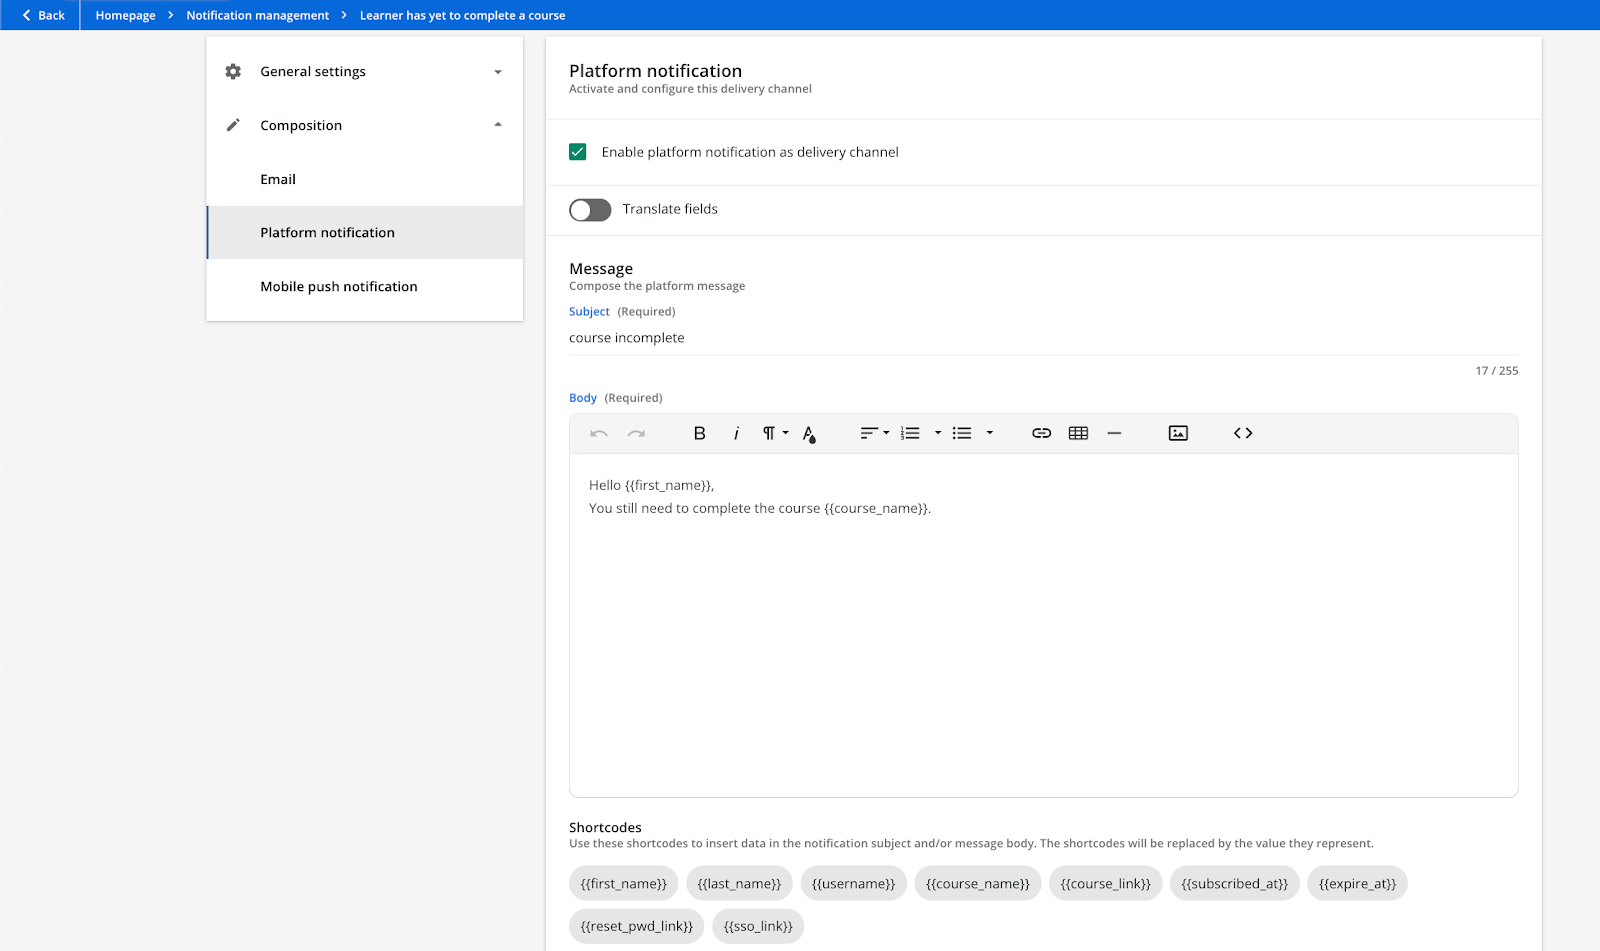Screen dimensions: 1600x951
Task: Uncheck enable platform notification as delivery channel
Action: click(578, 151)
